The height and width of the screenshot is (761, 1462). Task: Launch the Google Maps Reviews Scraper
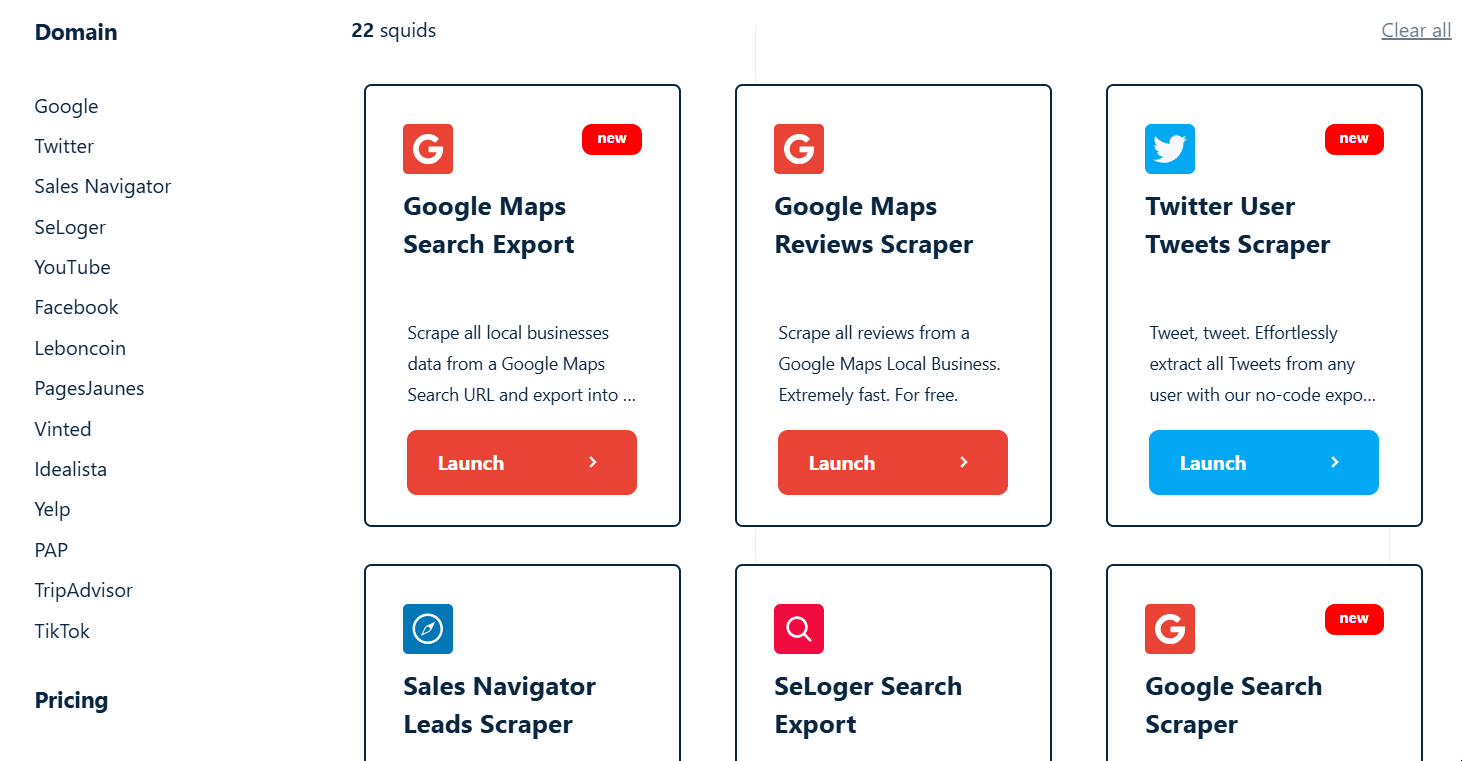click(x=892, y=462)
